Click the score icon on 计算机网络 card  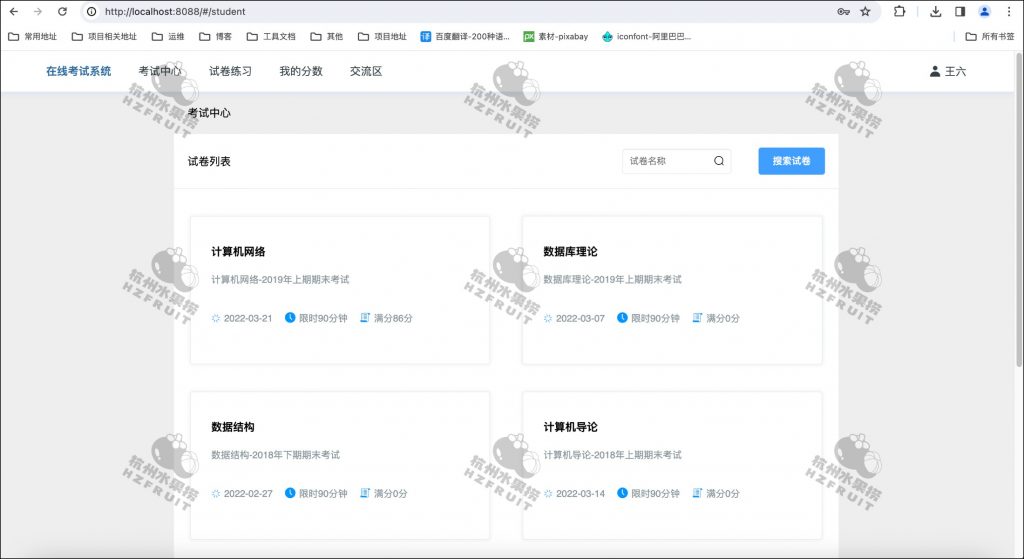tap(365, 317)
